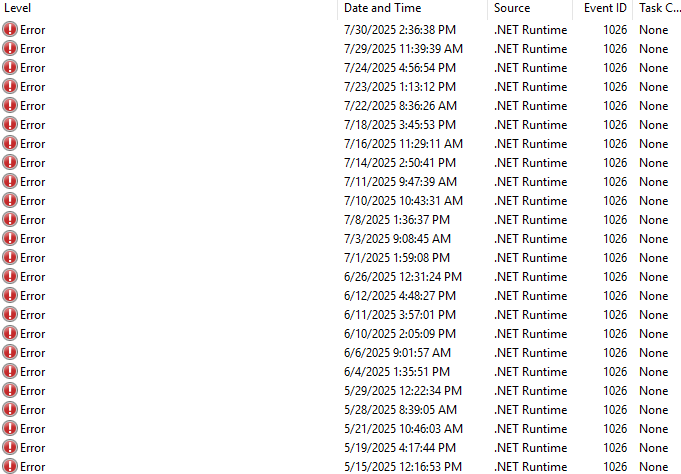Select the 7/29/2025 11:39:39 AM date cell
Image resolution: width=681 pixels, height=474 pixels.
click(x=403, y=49)
